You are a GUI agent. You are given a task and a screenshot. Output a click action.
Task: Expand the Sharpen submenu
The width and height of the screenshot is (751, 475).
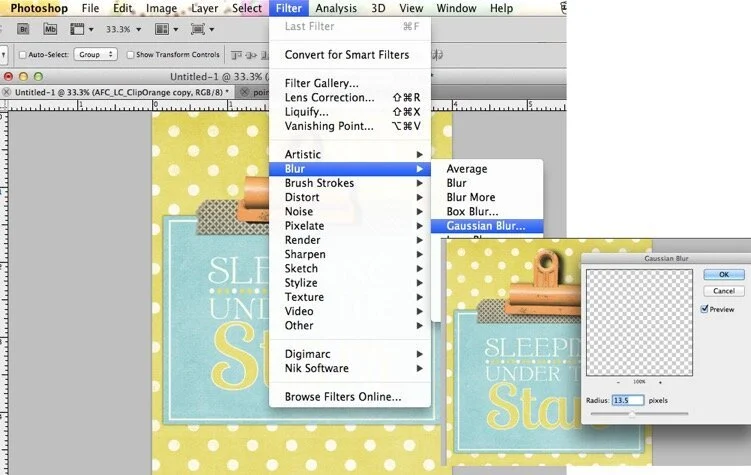tap(350, 254)
